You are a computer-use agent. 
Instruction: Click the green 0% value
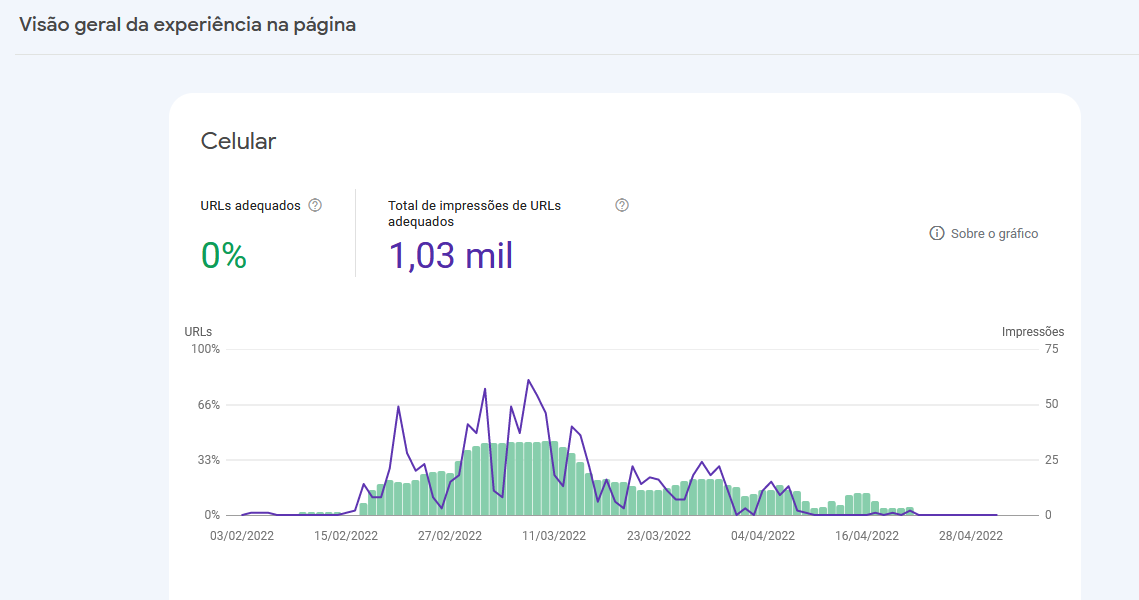223,256
